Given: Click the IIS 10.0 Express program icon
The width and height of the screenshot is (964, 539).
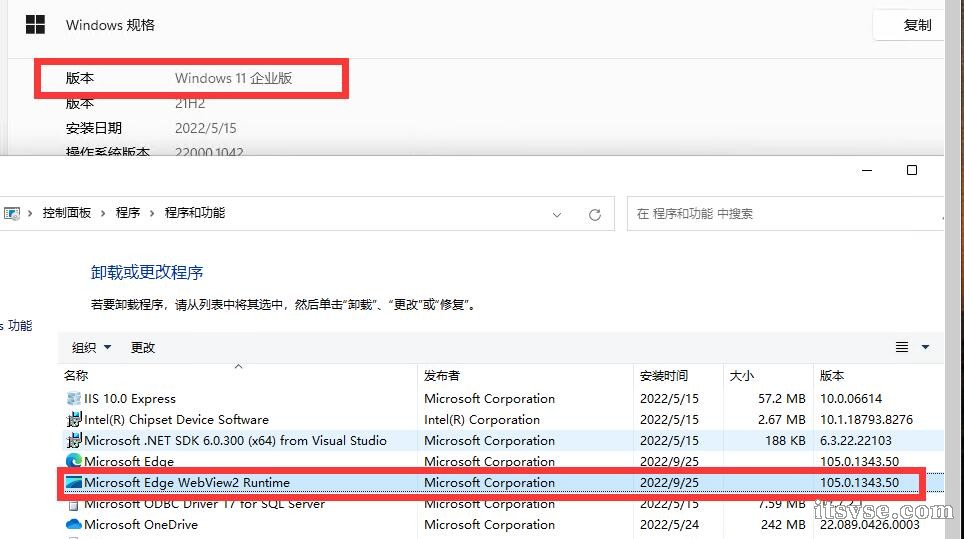Looking at the screenshot, I should [x=74, y=399].
